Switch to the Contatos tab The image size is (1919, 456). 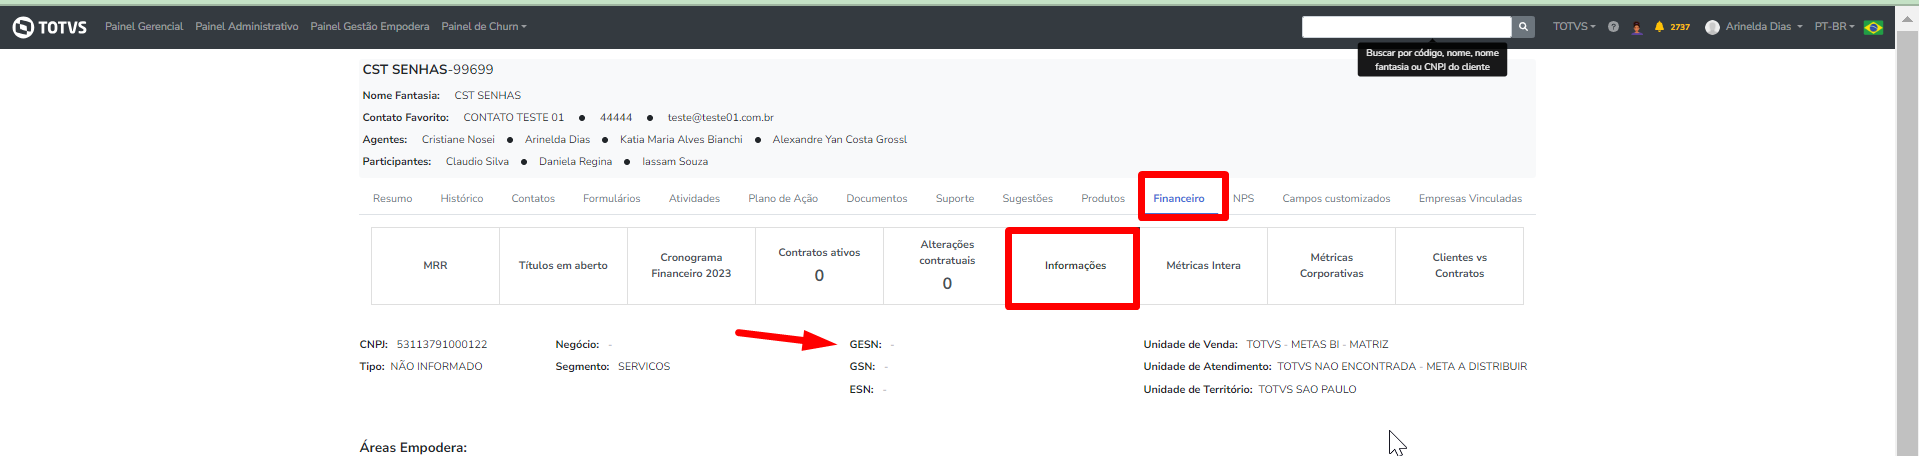(533, 198)
